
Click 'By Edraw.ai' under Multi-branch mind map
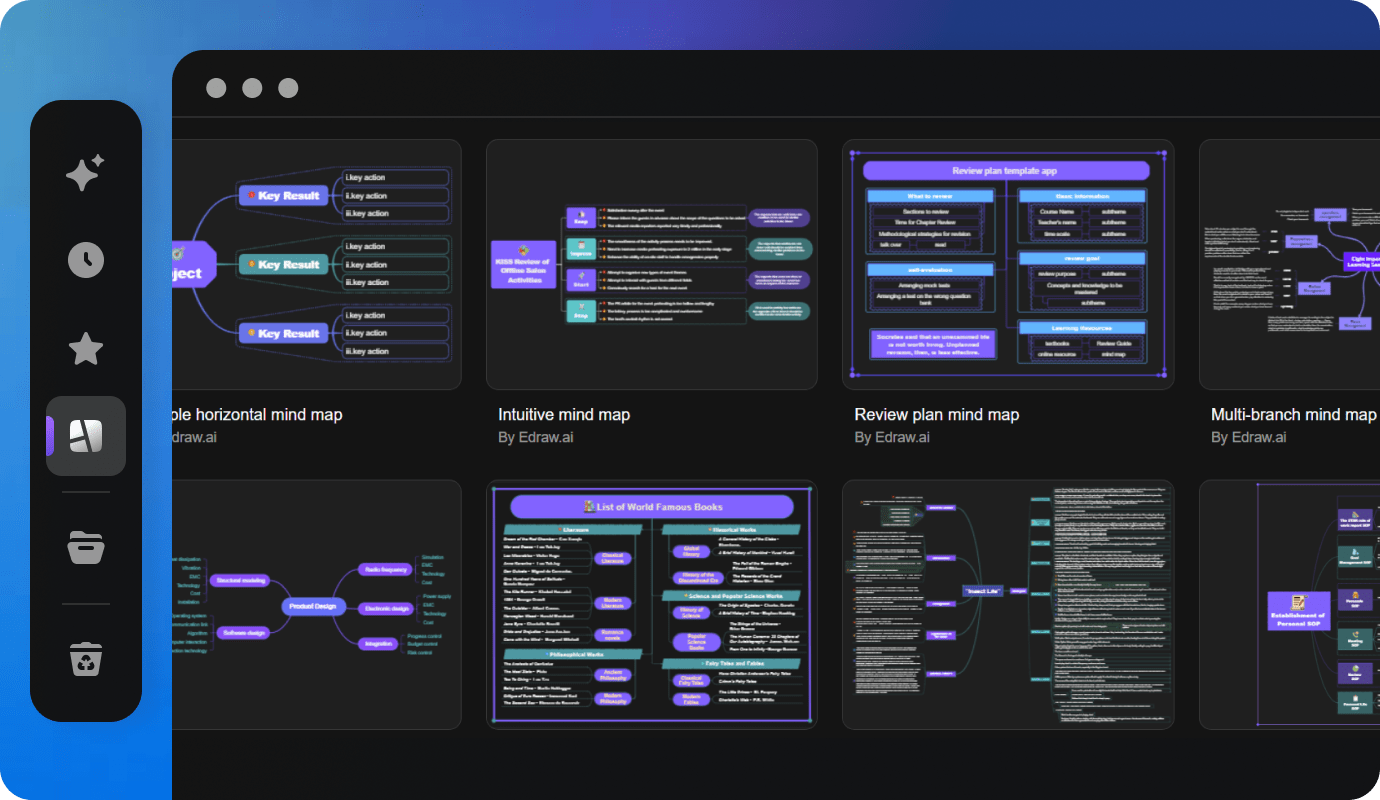point(1249,437)
